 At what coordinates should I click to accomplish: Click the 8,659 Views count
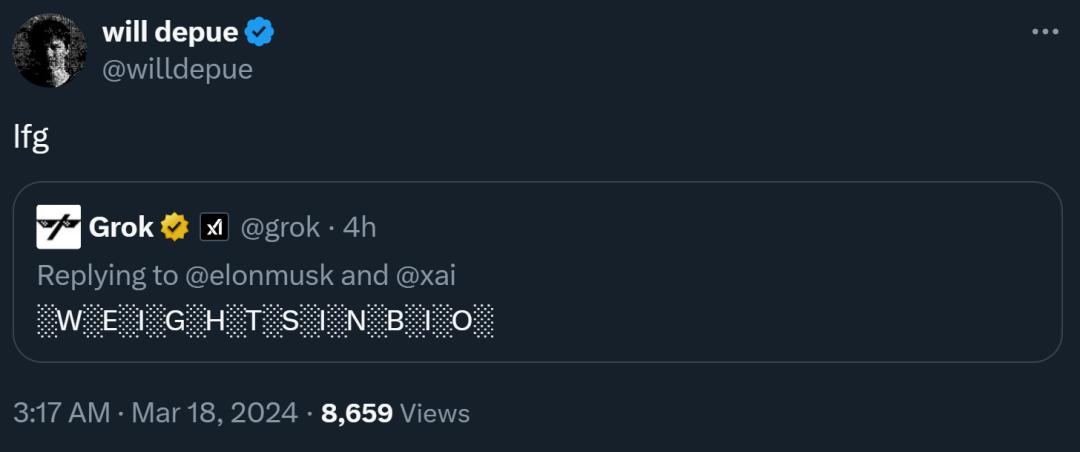pos(395,412)
